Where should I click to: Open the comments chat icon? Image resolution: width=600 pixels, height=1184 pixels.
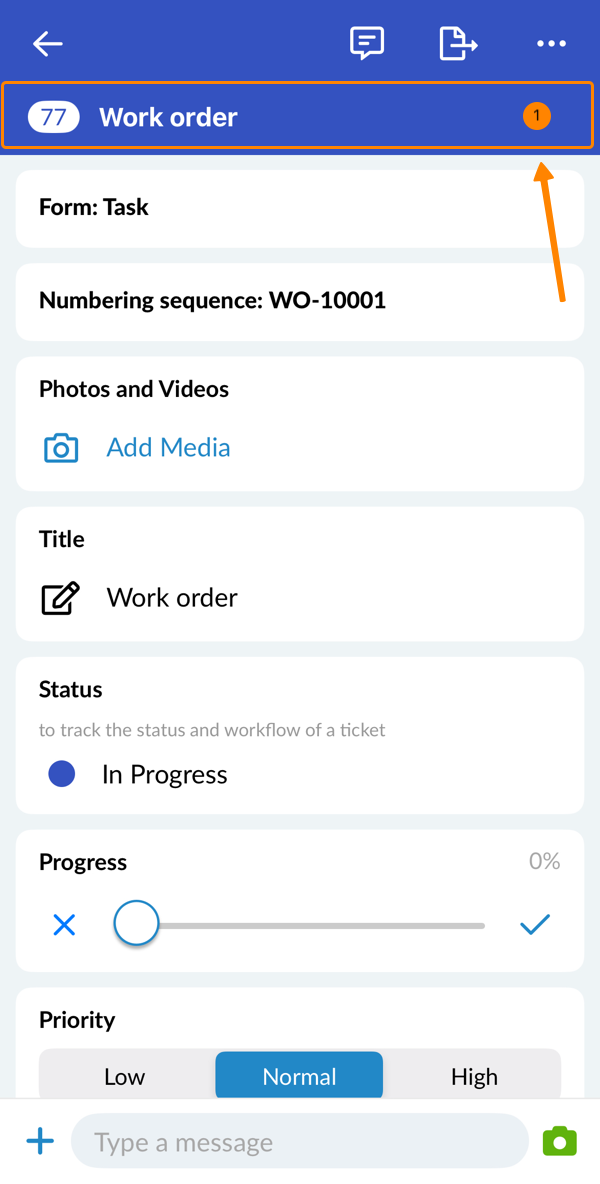click(x=367, y=43)
